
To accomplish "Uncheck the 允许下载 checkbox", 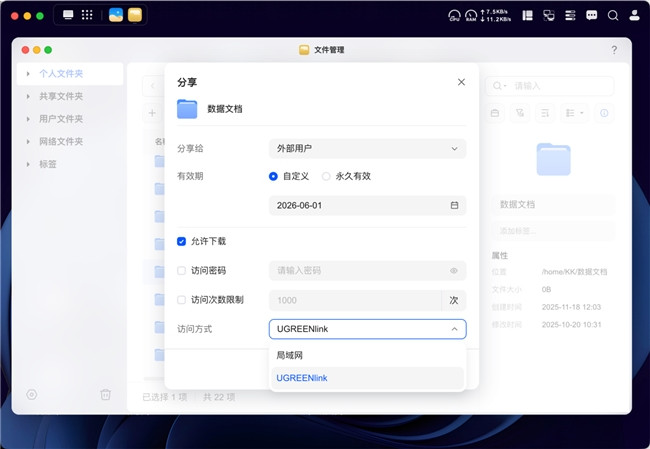I will pos(182,241).
